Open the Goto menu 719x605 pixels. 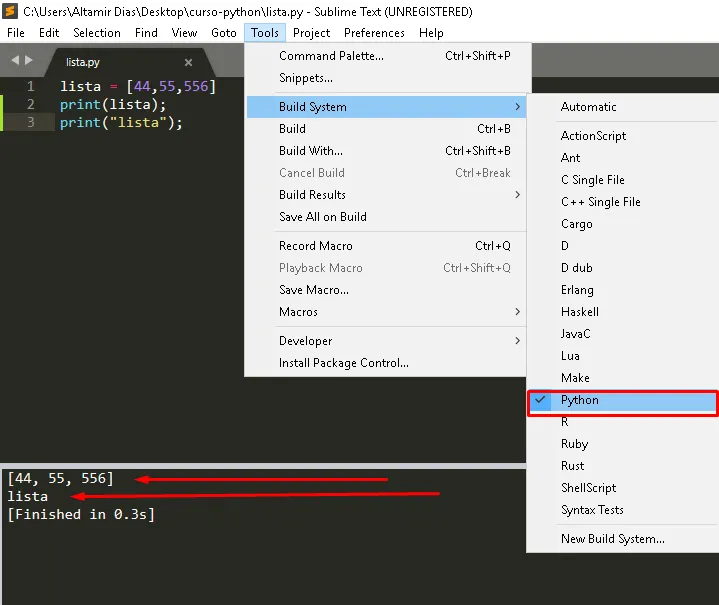tap(224, 33)
